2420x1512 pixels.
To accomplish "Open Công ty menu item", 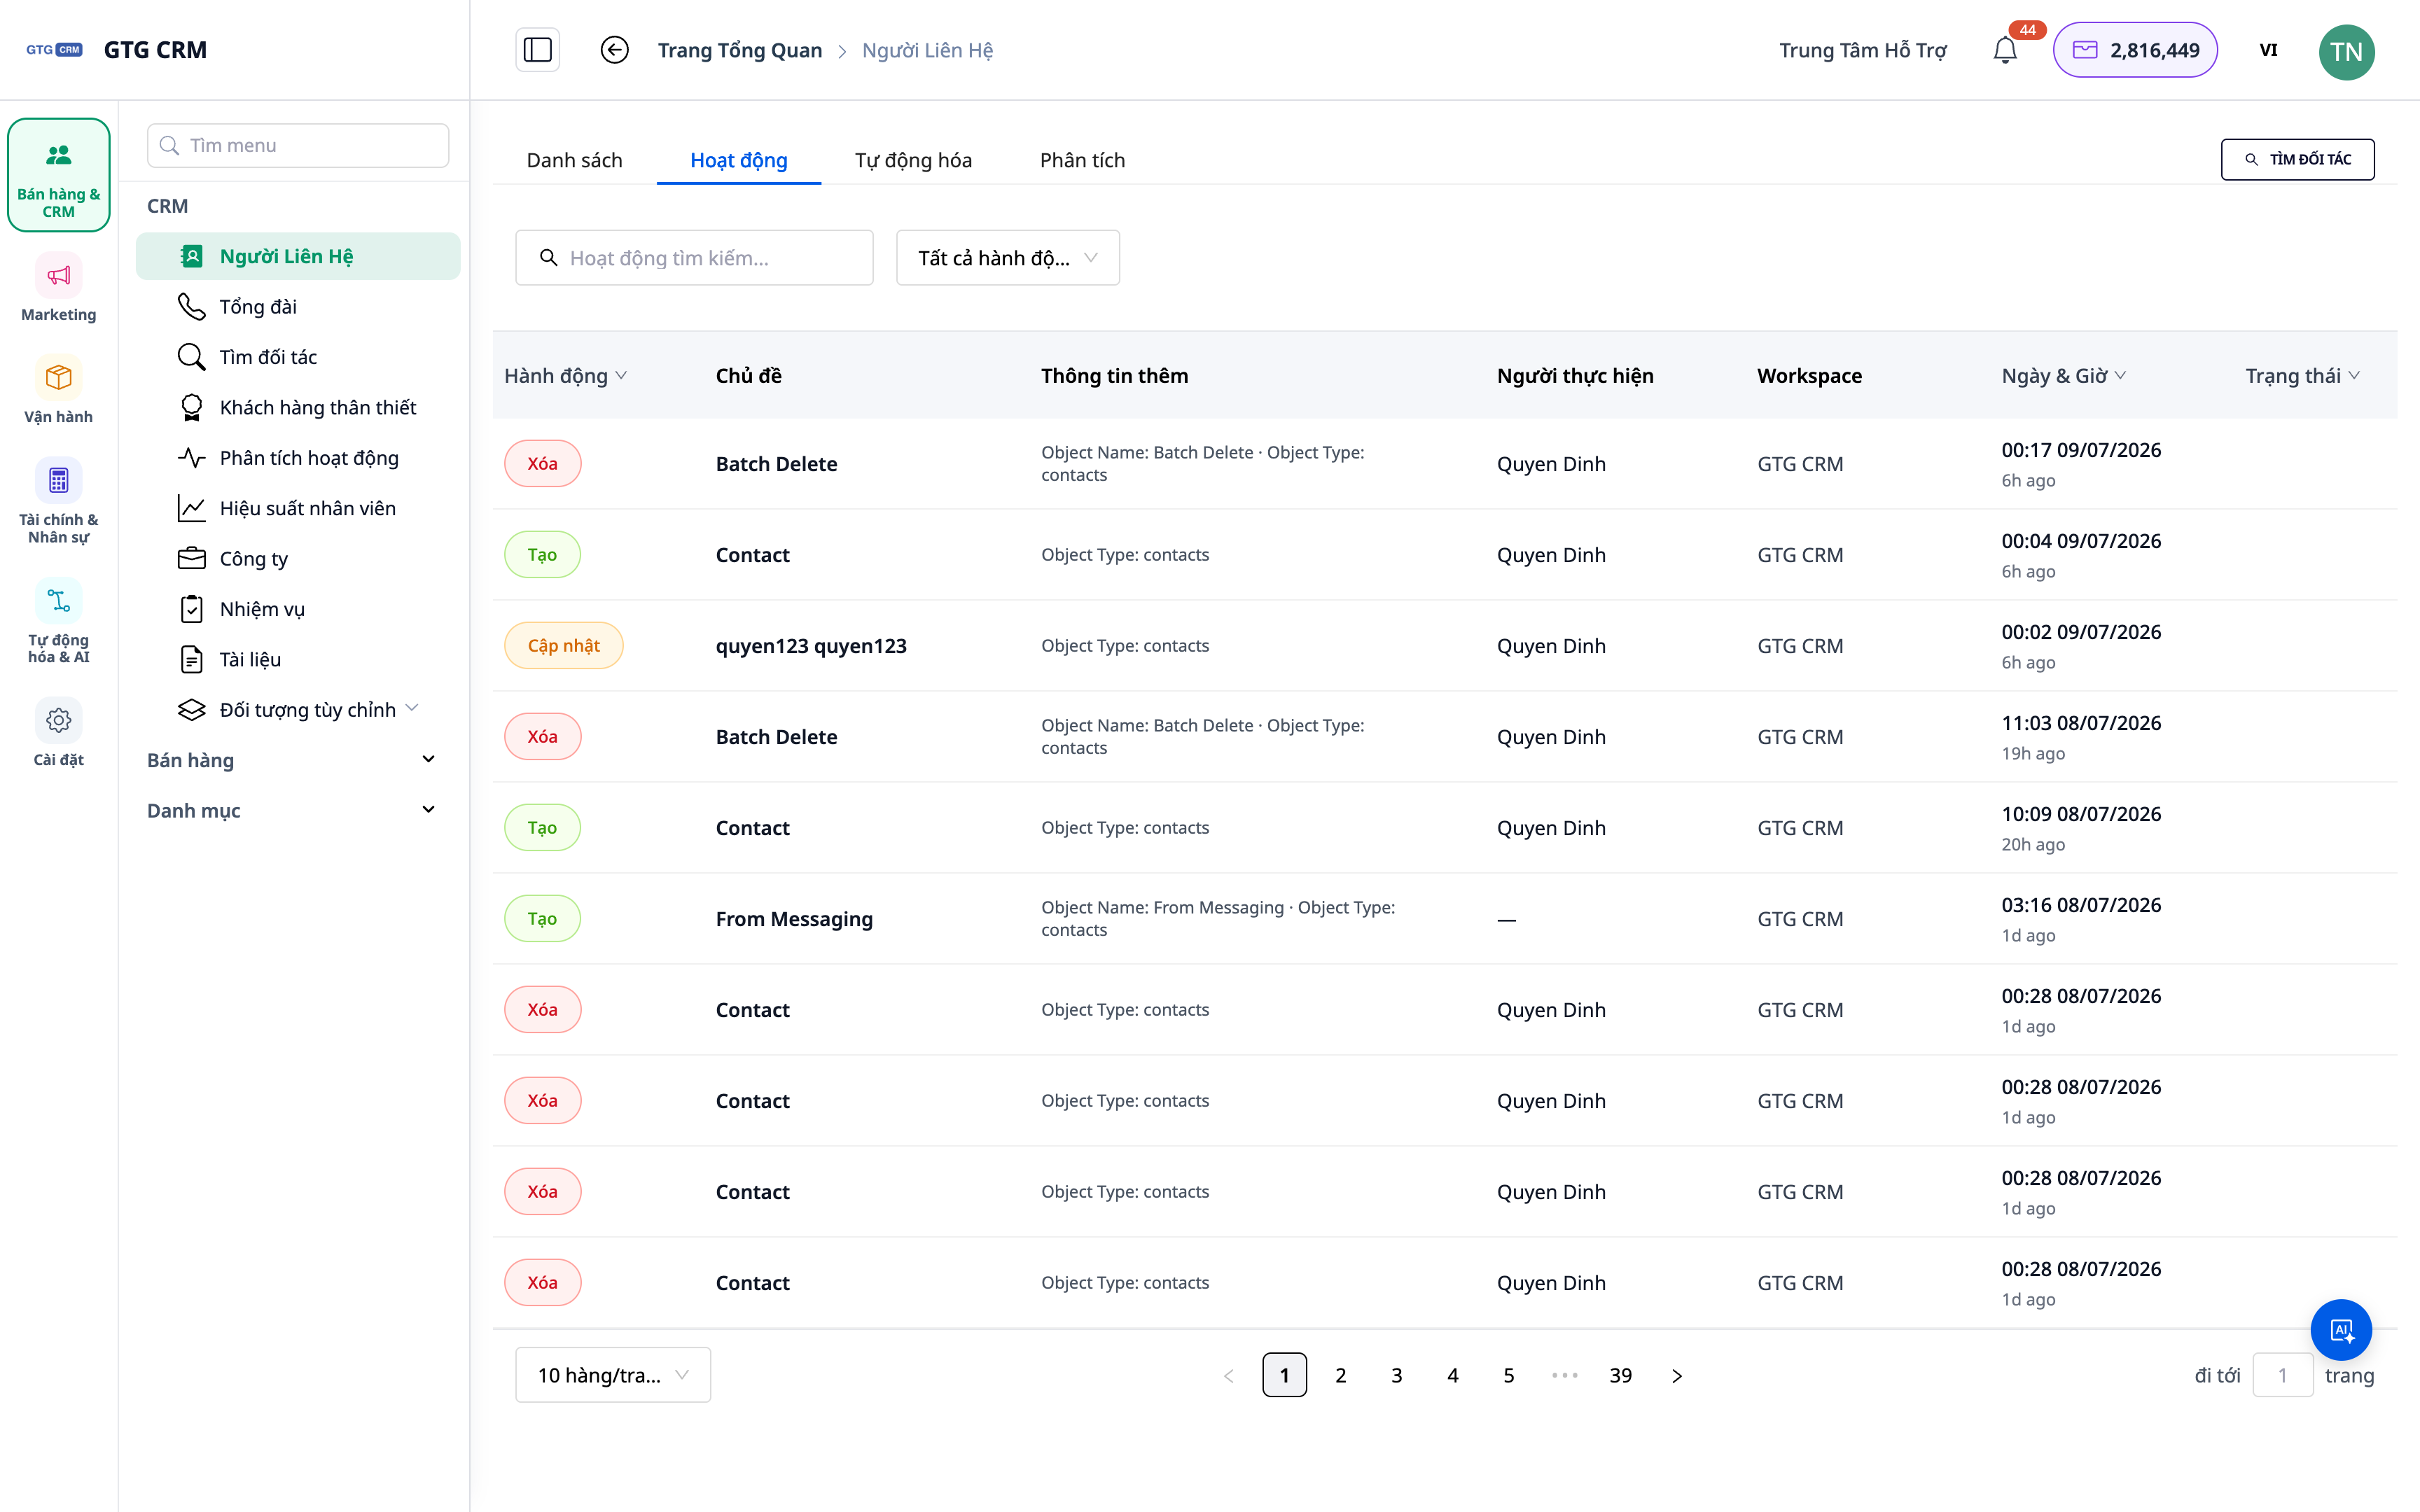I will click(x=298, y=558).
